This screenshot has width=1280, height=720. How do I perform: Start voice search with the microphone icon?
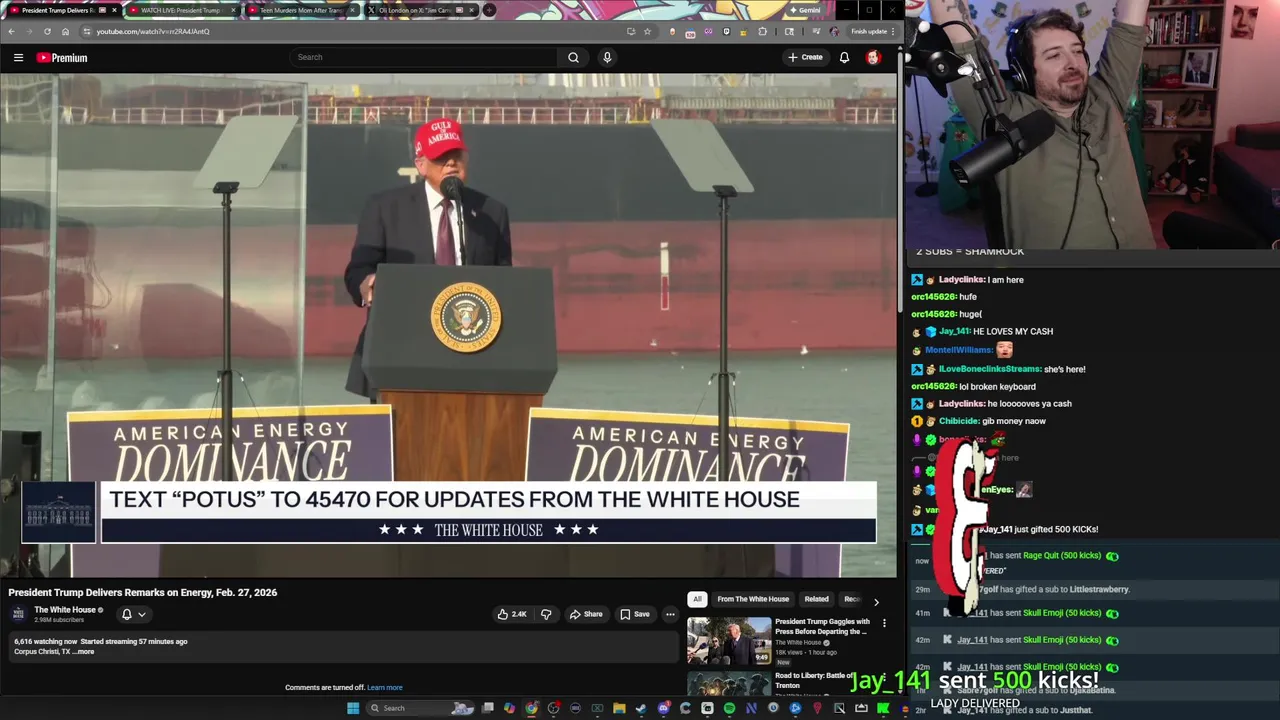(x=606, y=57)
